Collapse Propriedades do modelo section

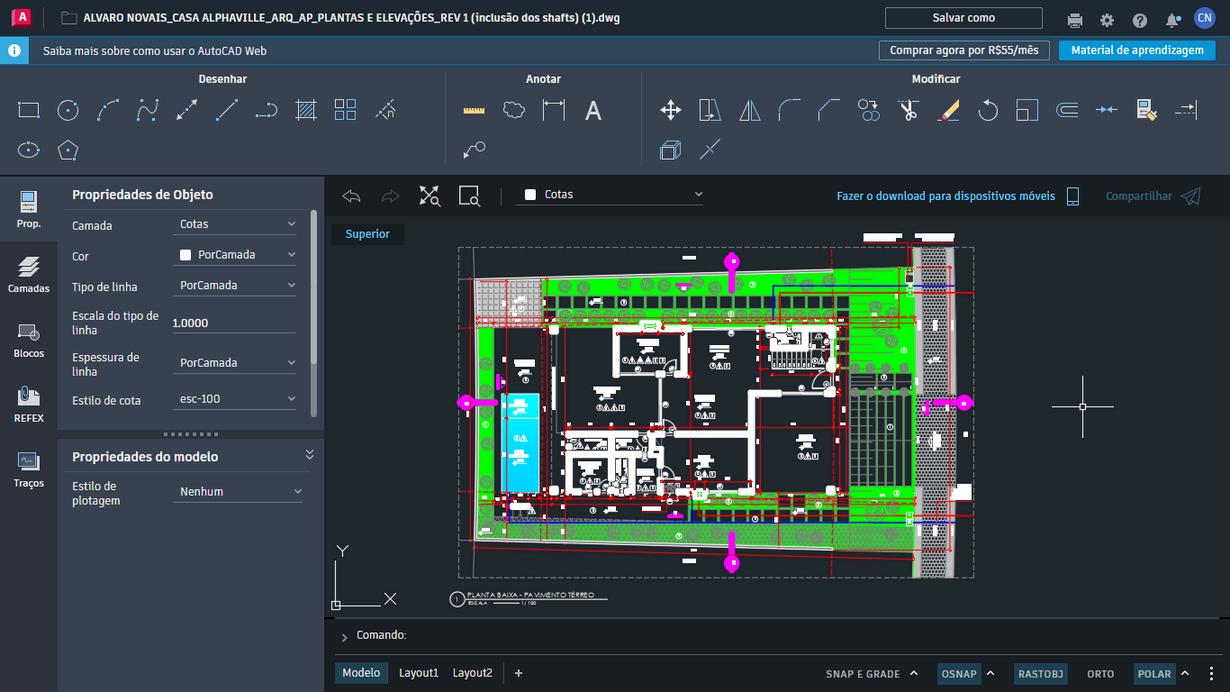309,455
